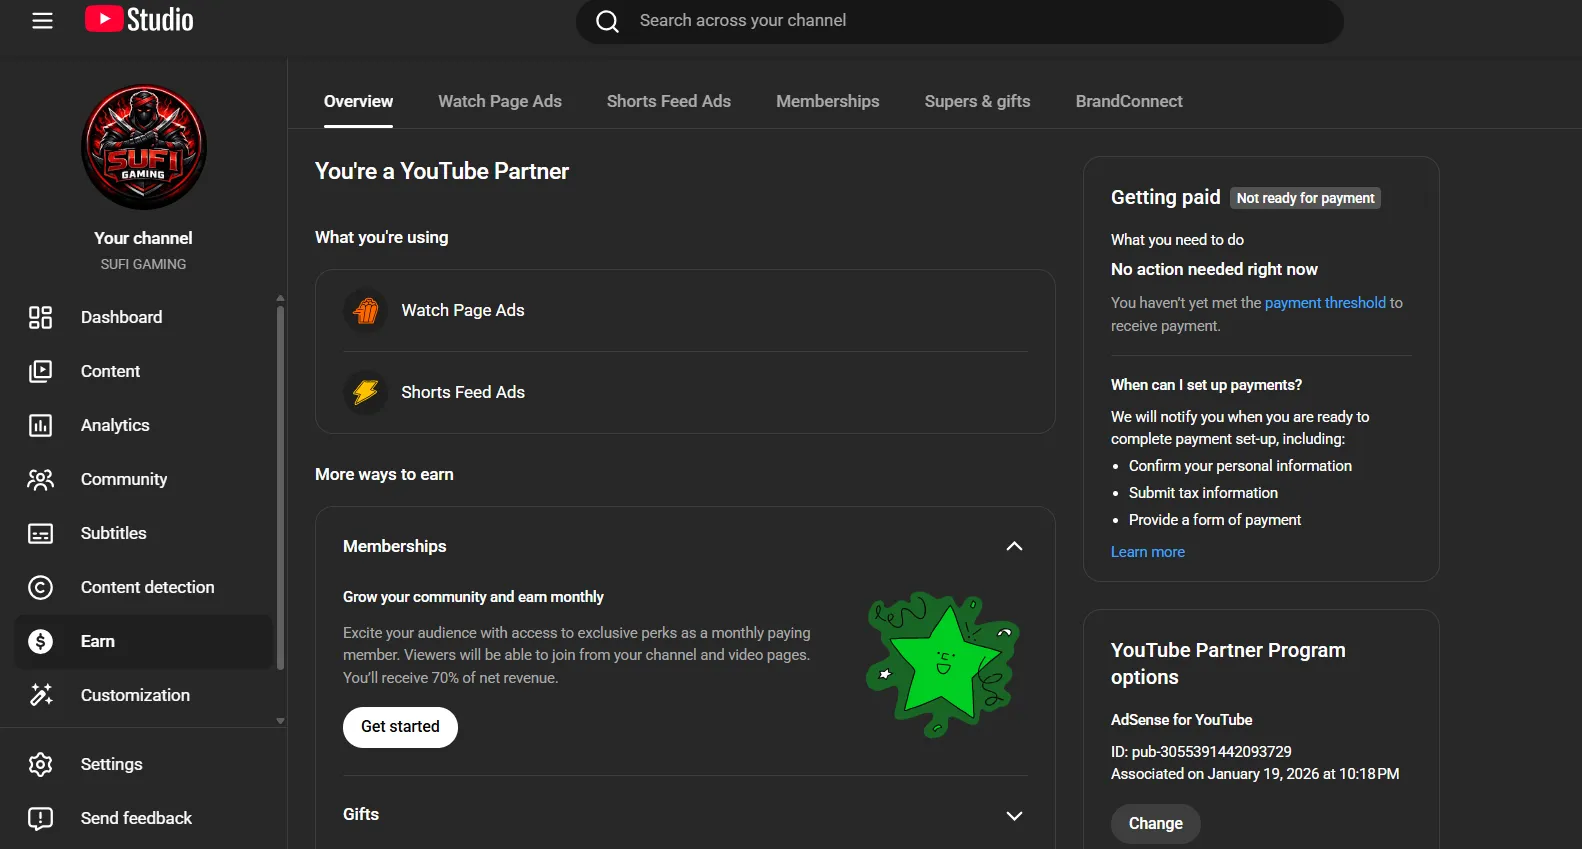The image size is (1582, 849).
Task: Click the Customization magic wand icon
Action: click(40, 695)
